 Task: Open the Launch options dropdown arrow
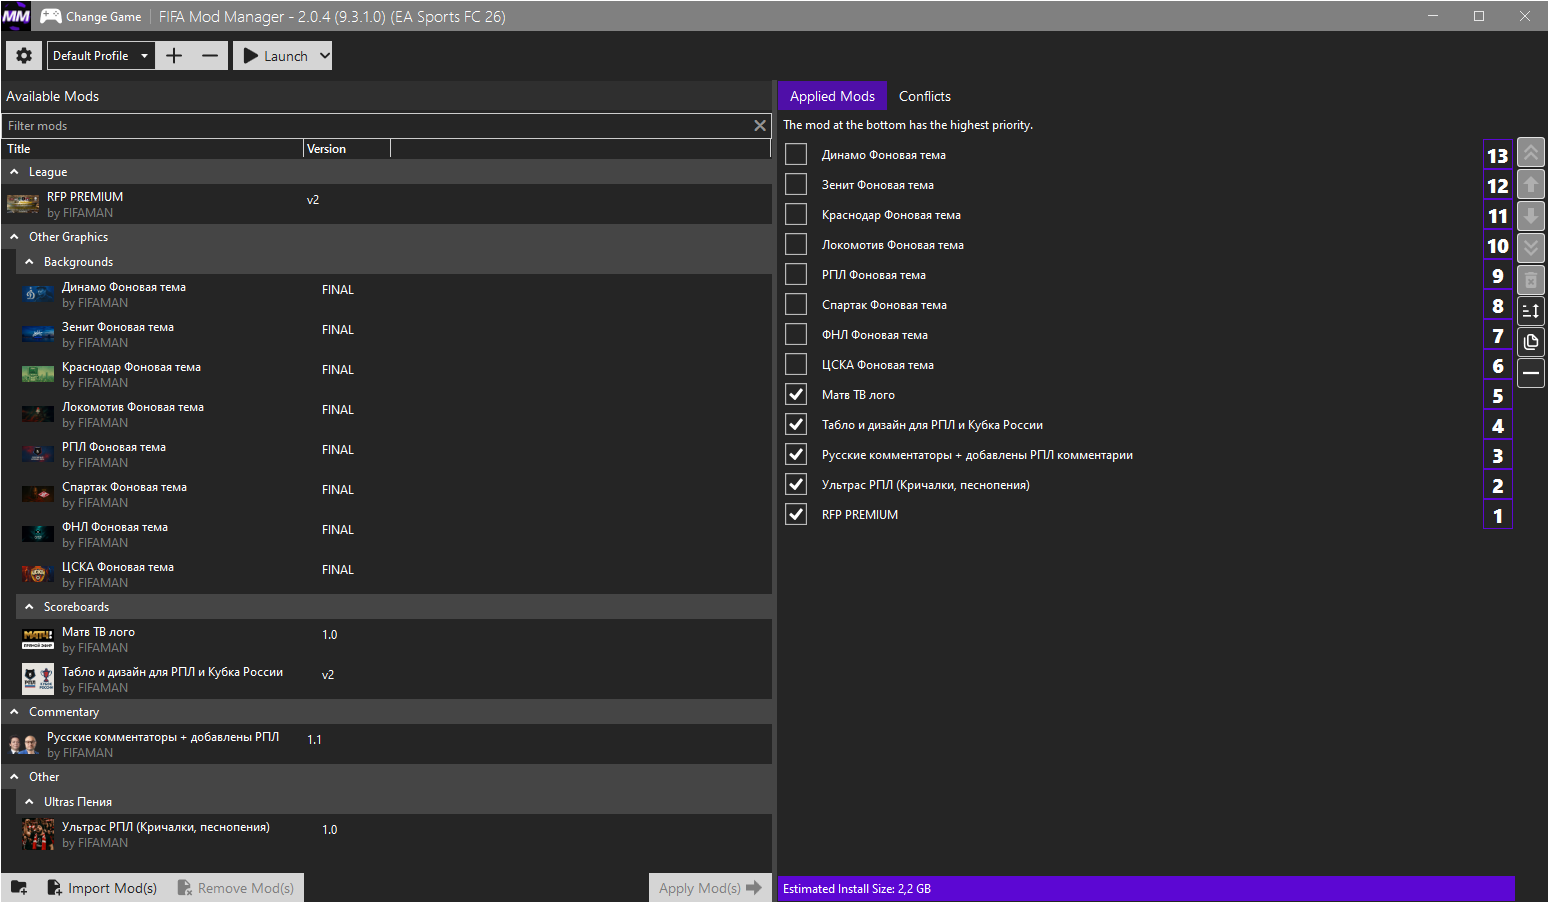(324, 56)
